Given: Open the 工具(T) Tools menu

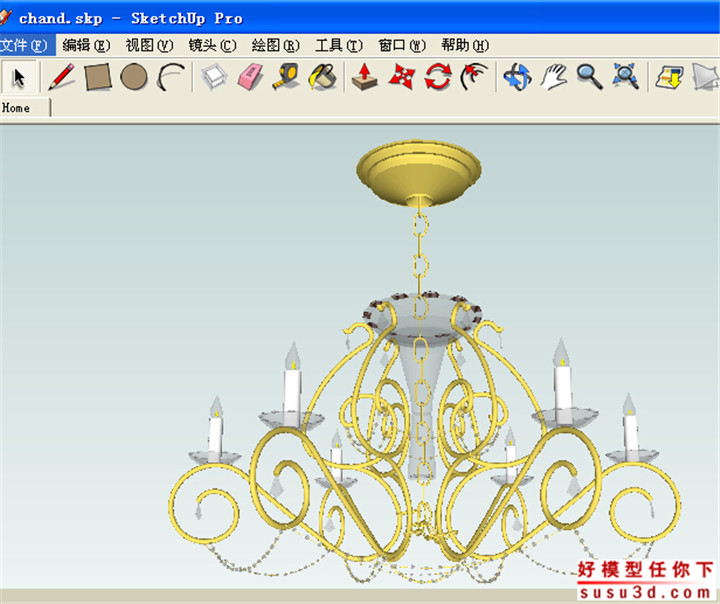Looking at the screenshot, I should point(338,45).
